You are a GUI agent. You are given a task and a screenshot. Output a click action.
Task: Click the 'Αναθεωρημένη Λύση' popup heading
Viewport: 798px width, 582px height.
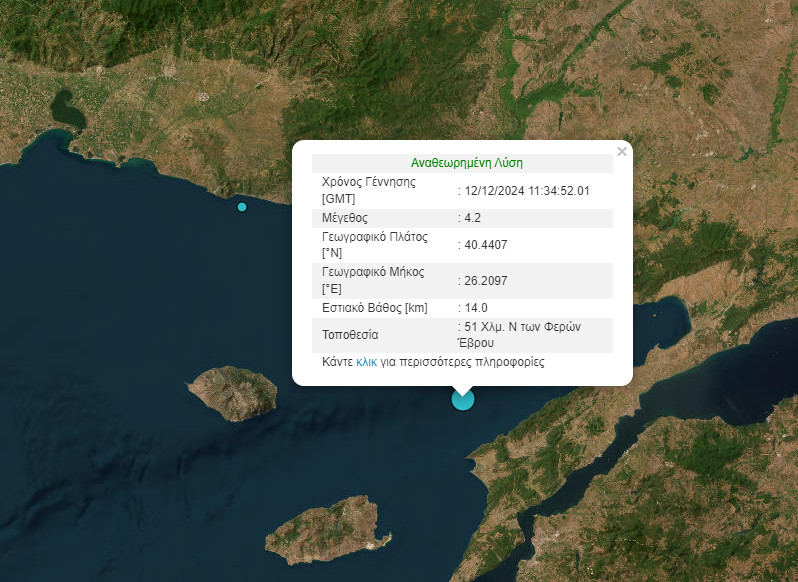[466, 162]
